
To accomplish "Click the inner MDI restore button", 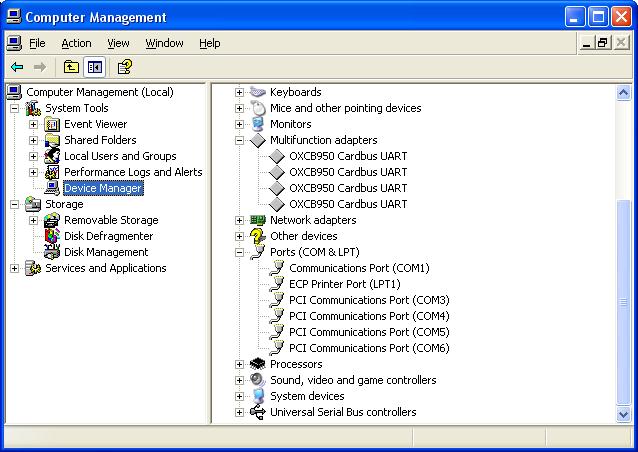I will [603, 43].
